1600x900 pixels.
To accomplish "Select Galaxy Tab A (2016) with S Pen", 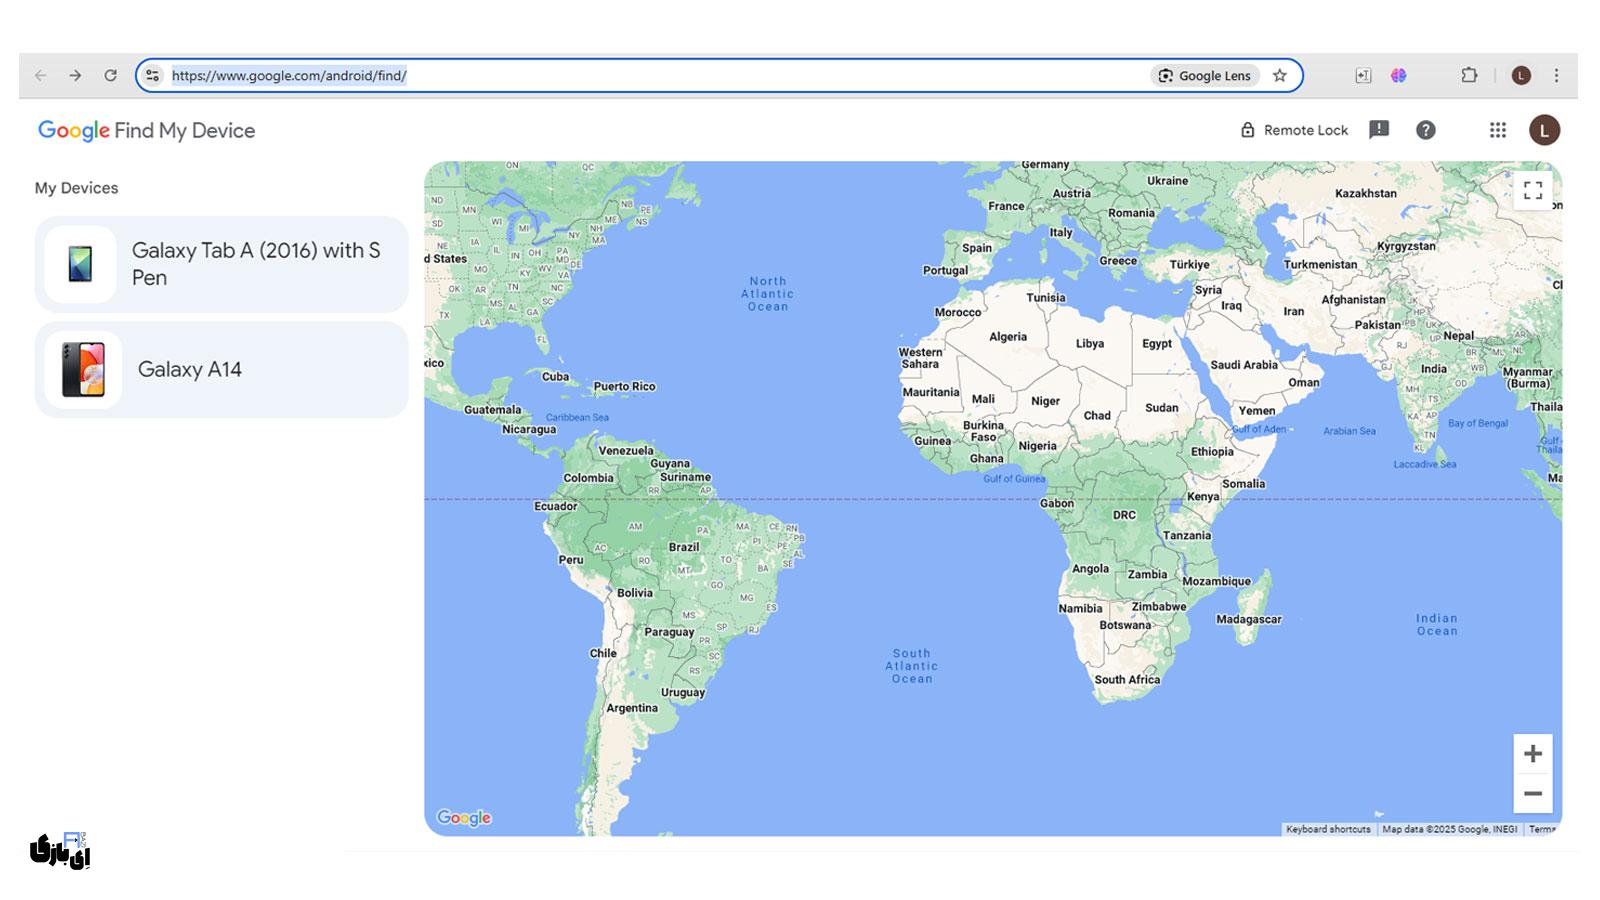I will [x=221, y=264].
